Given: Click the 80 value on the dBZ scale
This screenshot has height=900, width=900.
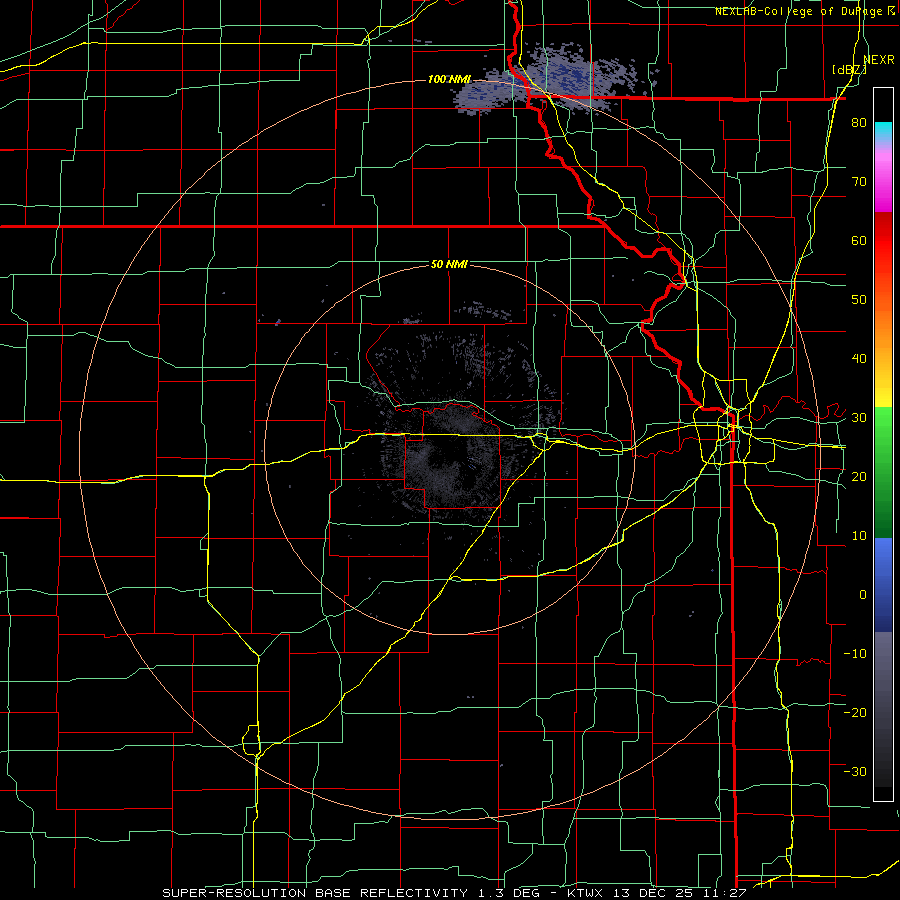Looking at the screenshot, I should [859, 123].
